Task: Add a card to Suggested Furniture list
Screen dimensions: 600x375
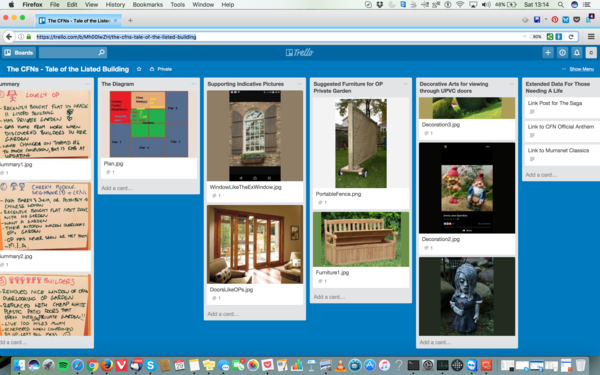Action: point(329,297)
